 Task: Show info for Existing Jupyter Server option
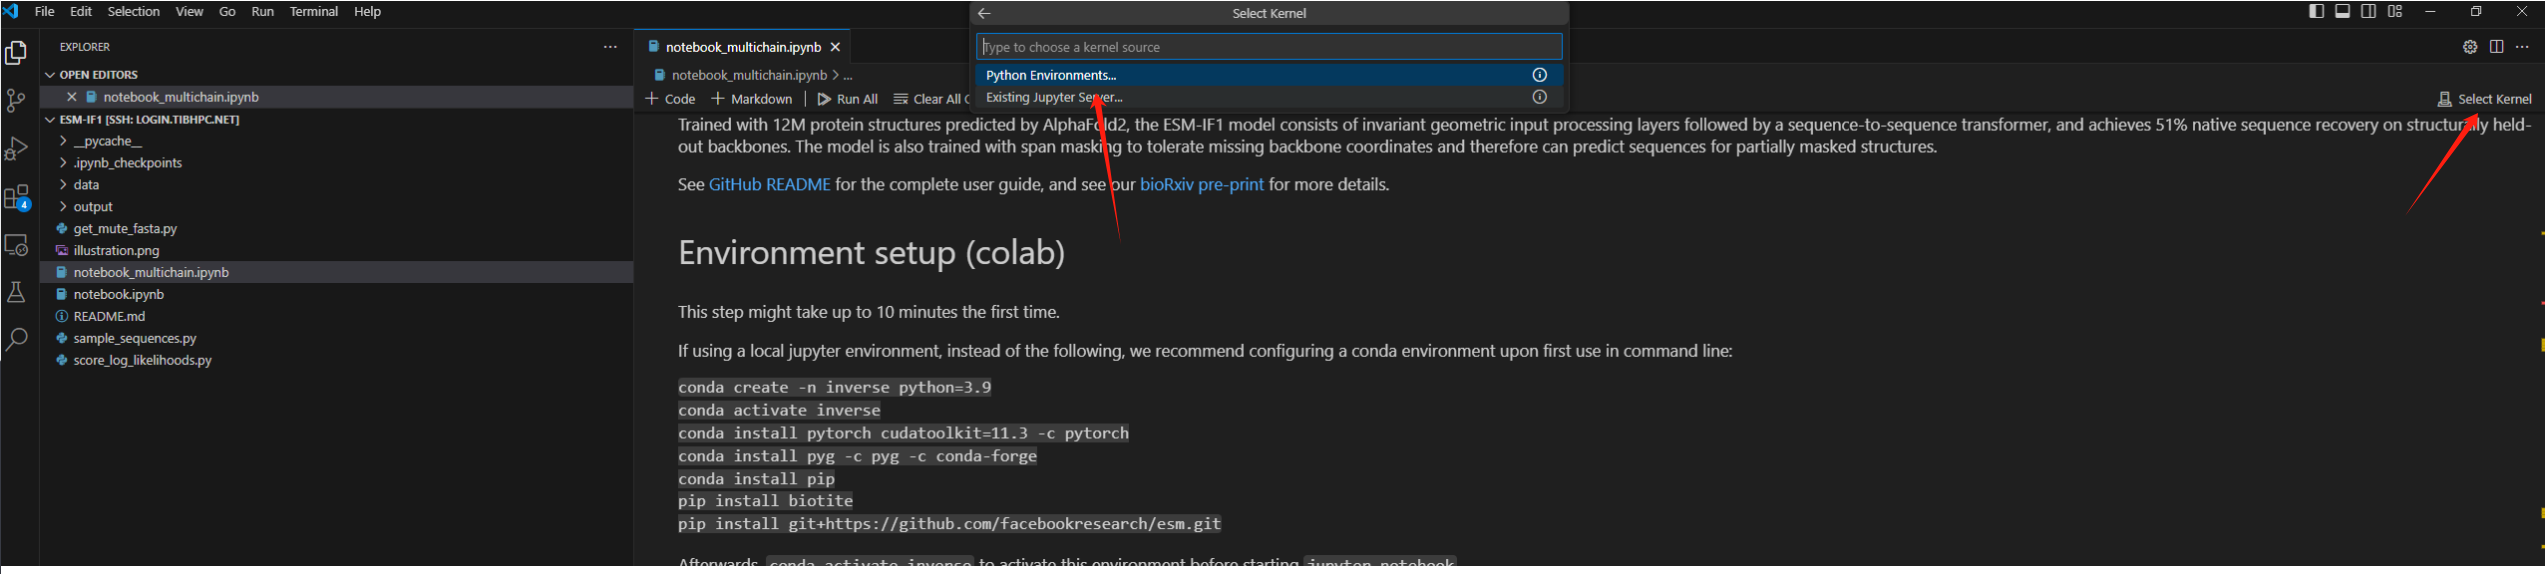(x=1540, y=97)
